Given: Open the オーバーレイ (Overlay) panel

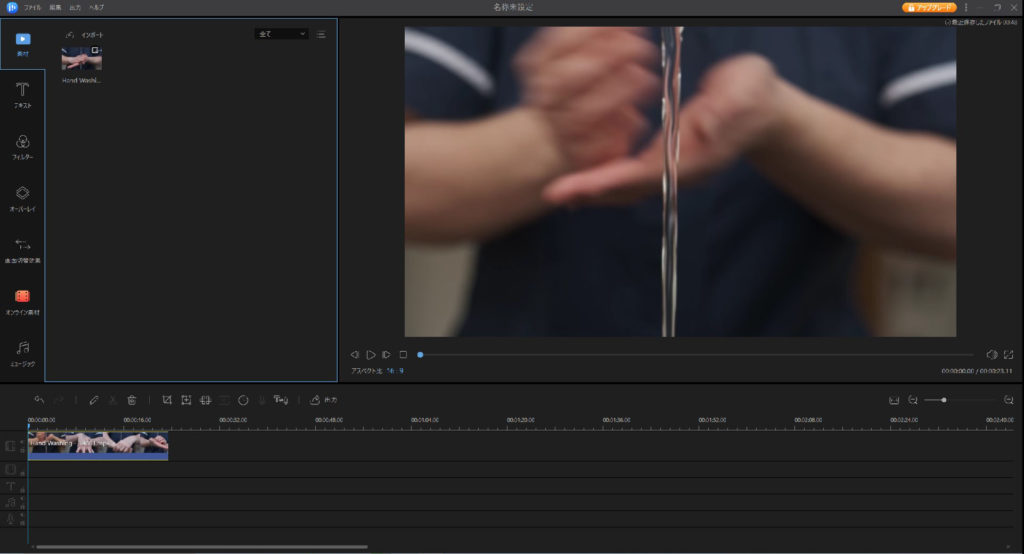Looking at the screenshot, I should [23, 199].
